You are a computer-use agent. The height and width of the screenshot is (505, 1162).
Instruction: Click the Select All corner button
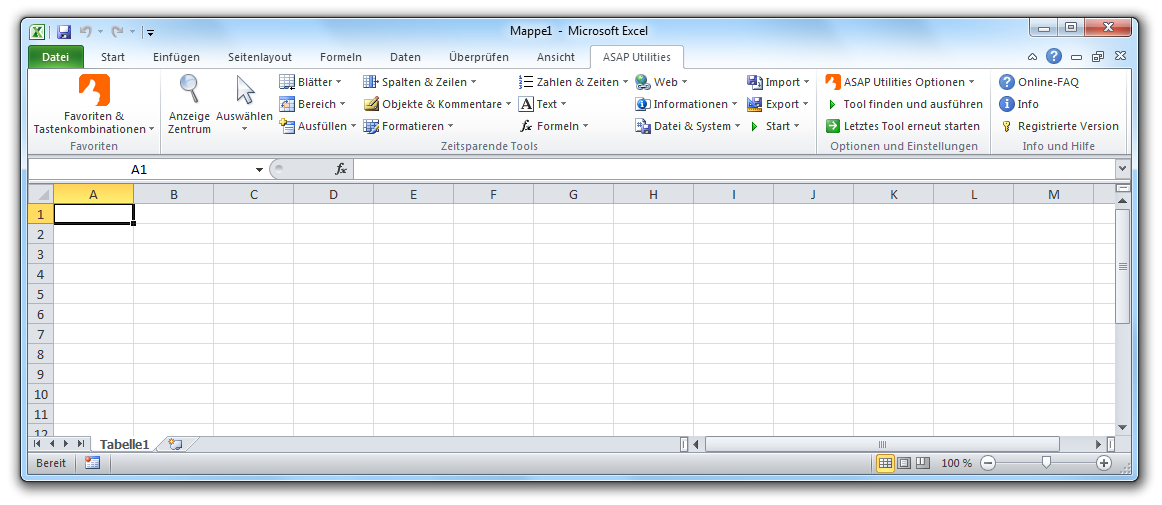[41, 194]
